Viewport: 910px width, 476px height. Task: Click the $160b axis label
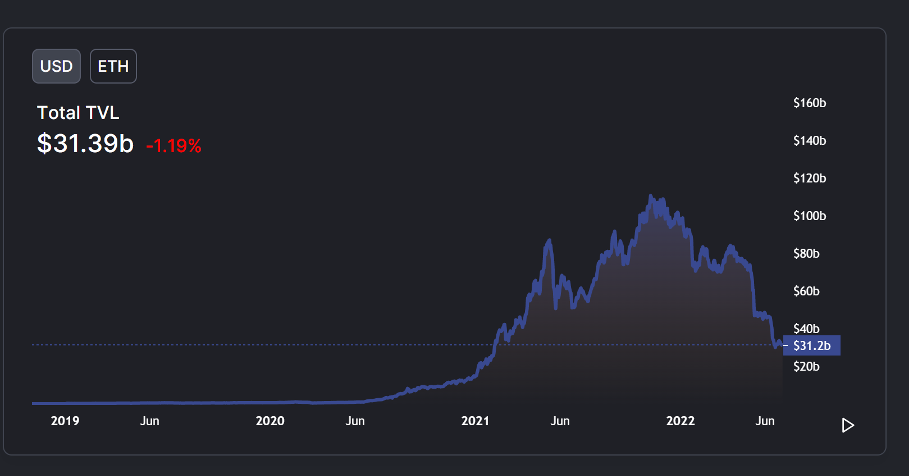coord(810,103)
